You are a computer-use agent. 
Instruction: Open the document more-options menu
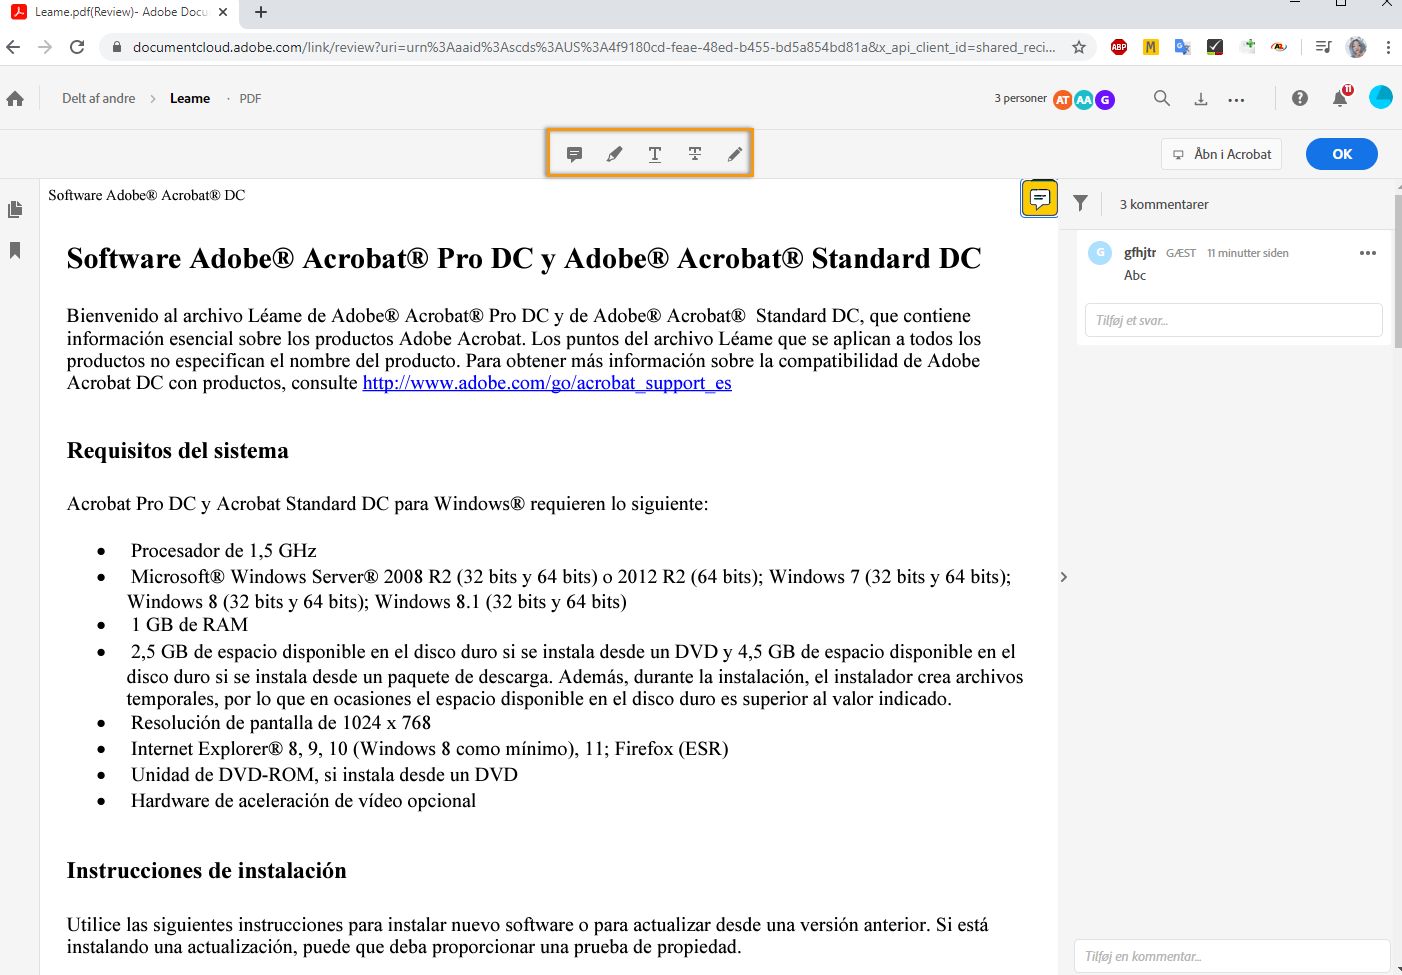pos(1237,99)
